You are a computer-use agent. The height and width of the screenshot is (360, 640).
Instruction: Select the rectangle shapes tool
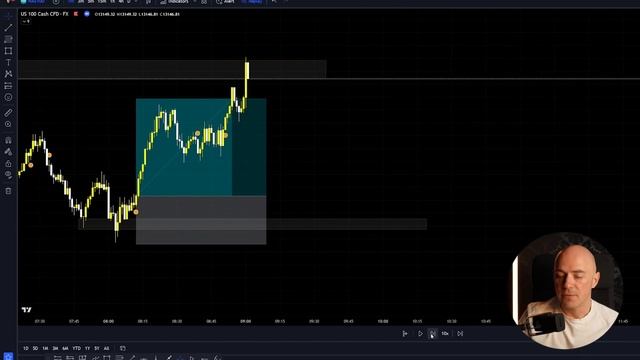8,51
